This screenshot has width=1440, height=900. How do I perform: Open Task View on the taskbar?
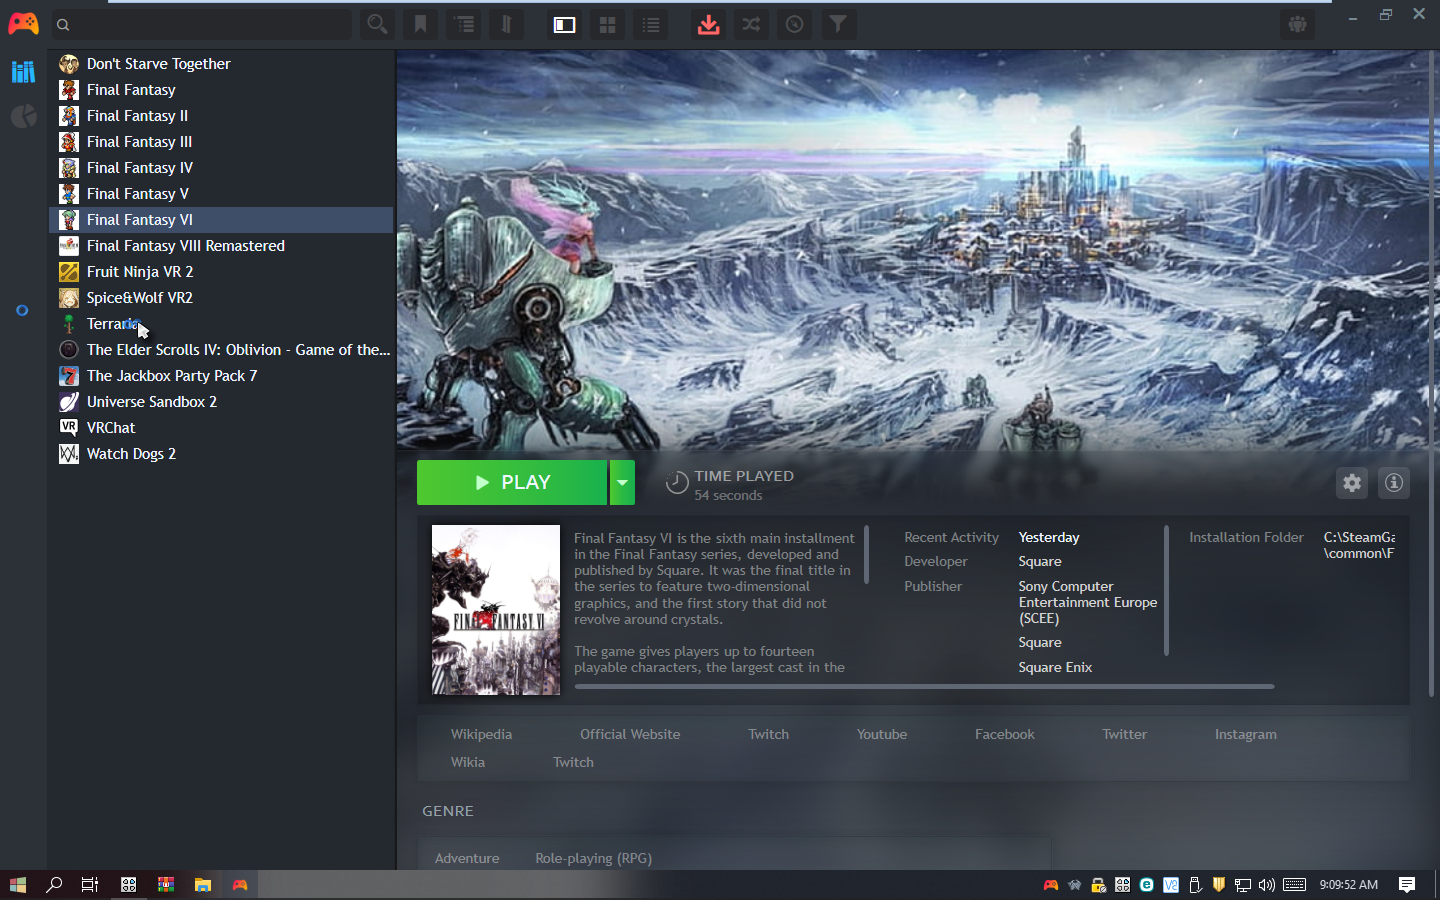[90, 885]
